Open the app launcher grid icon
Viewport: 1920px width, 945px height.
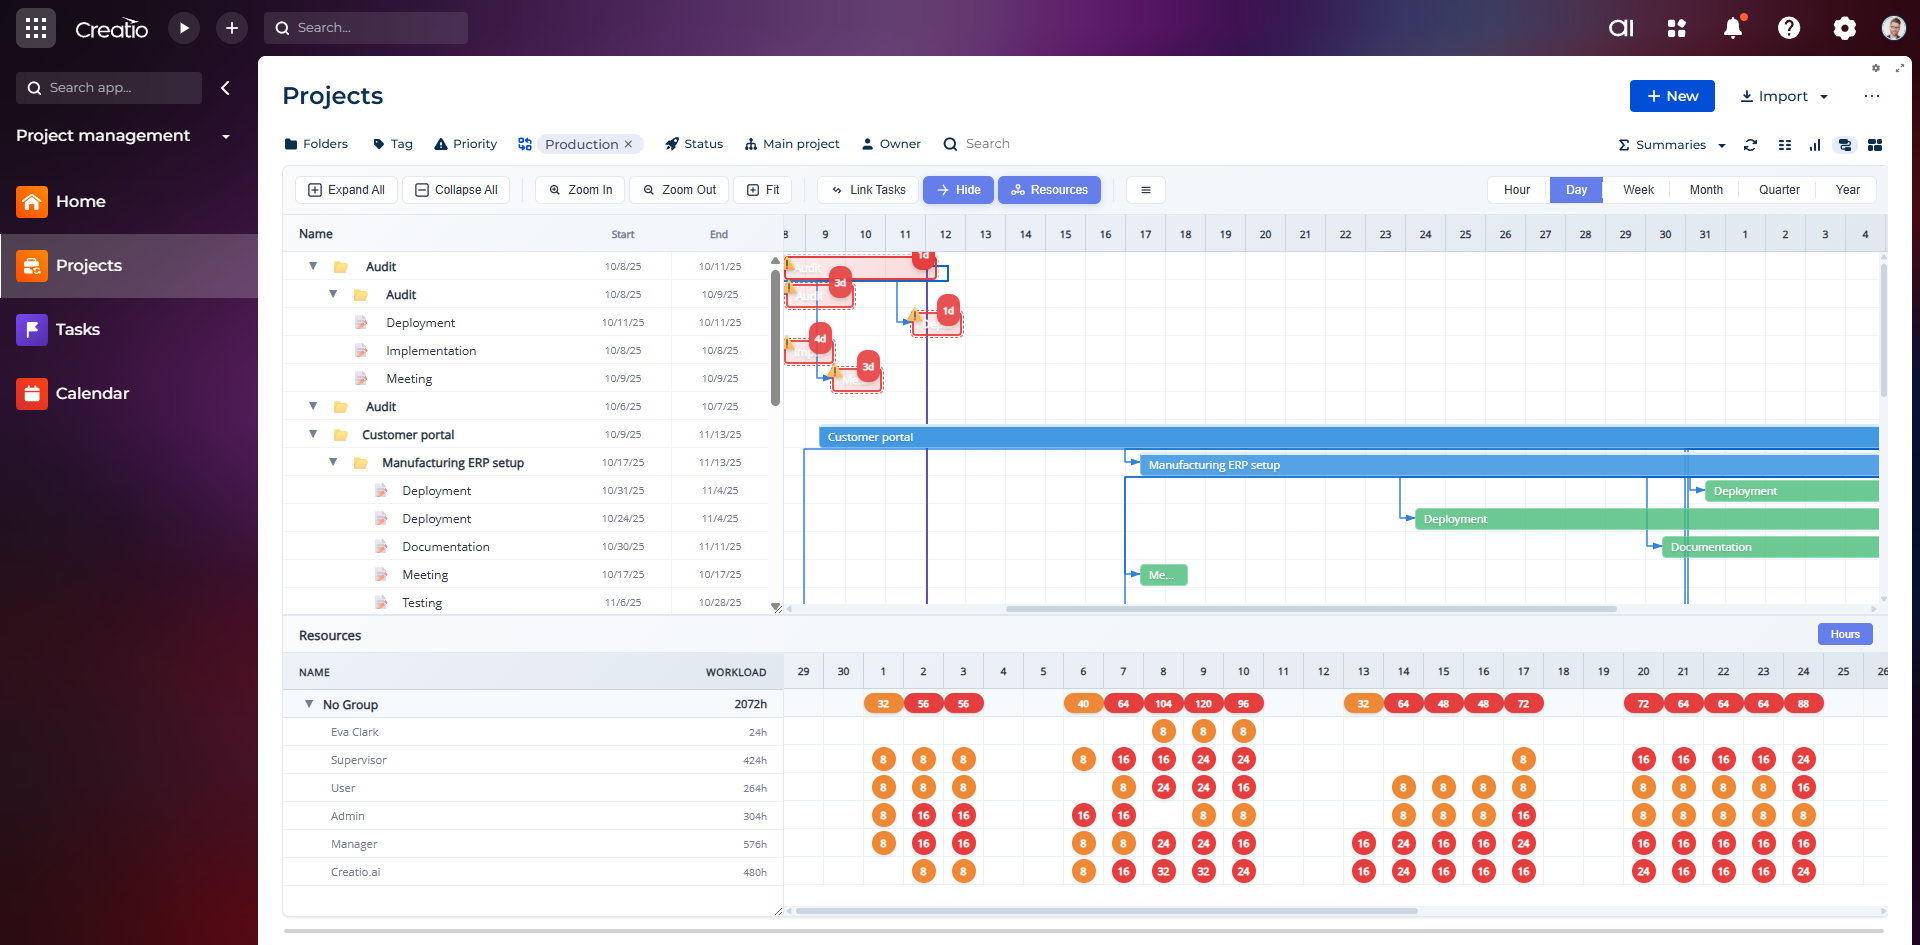36,28
